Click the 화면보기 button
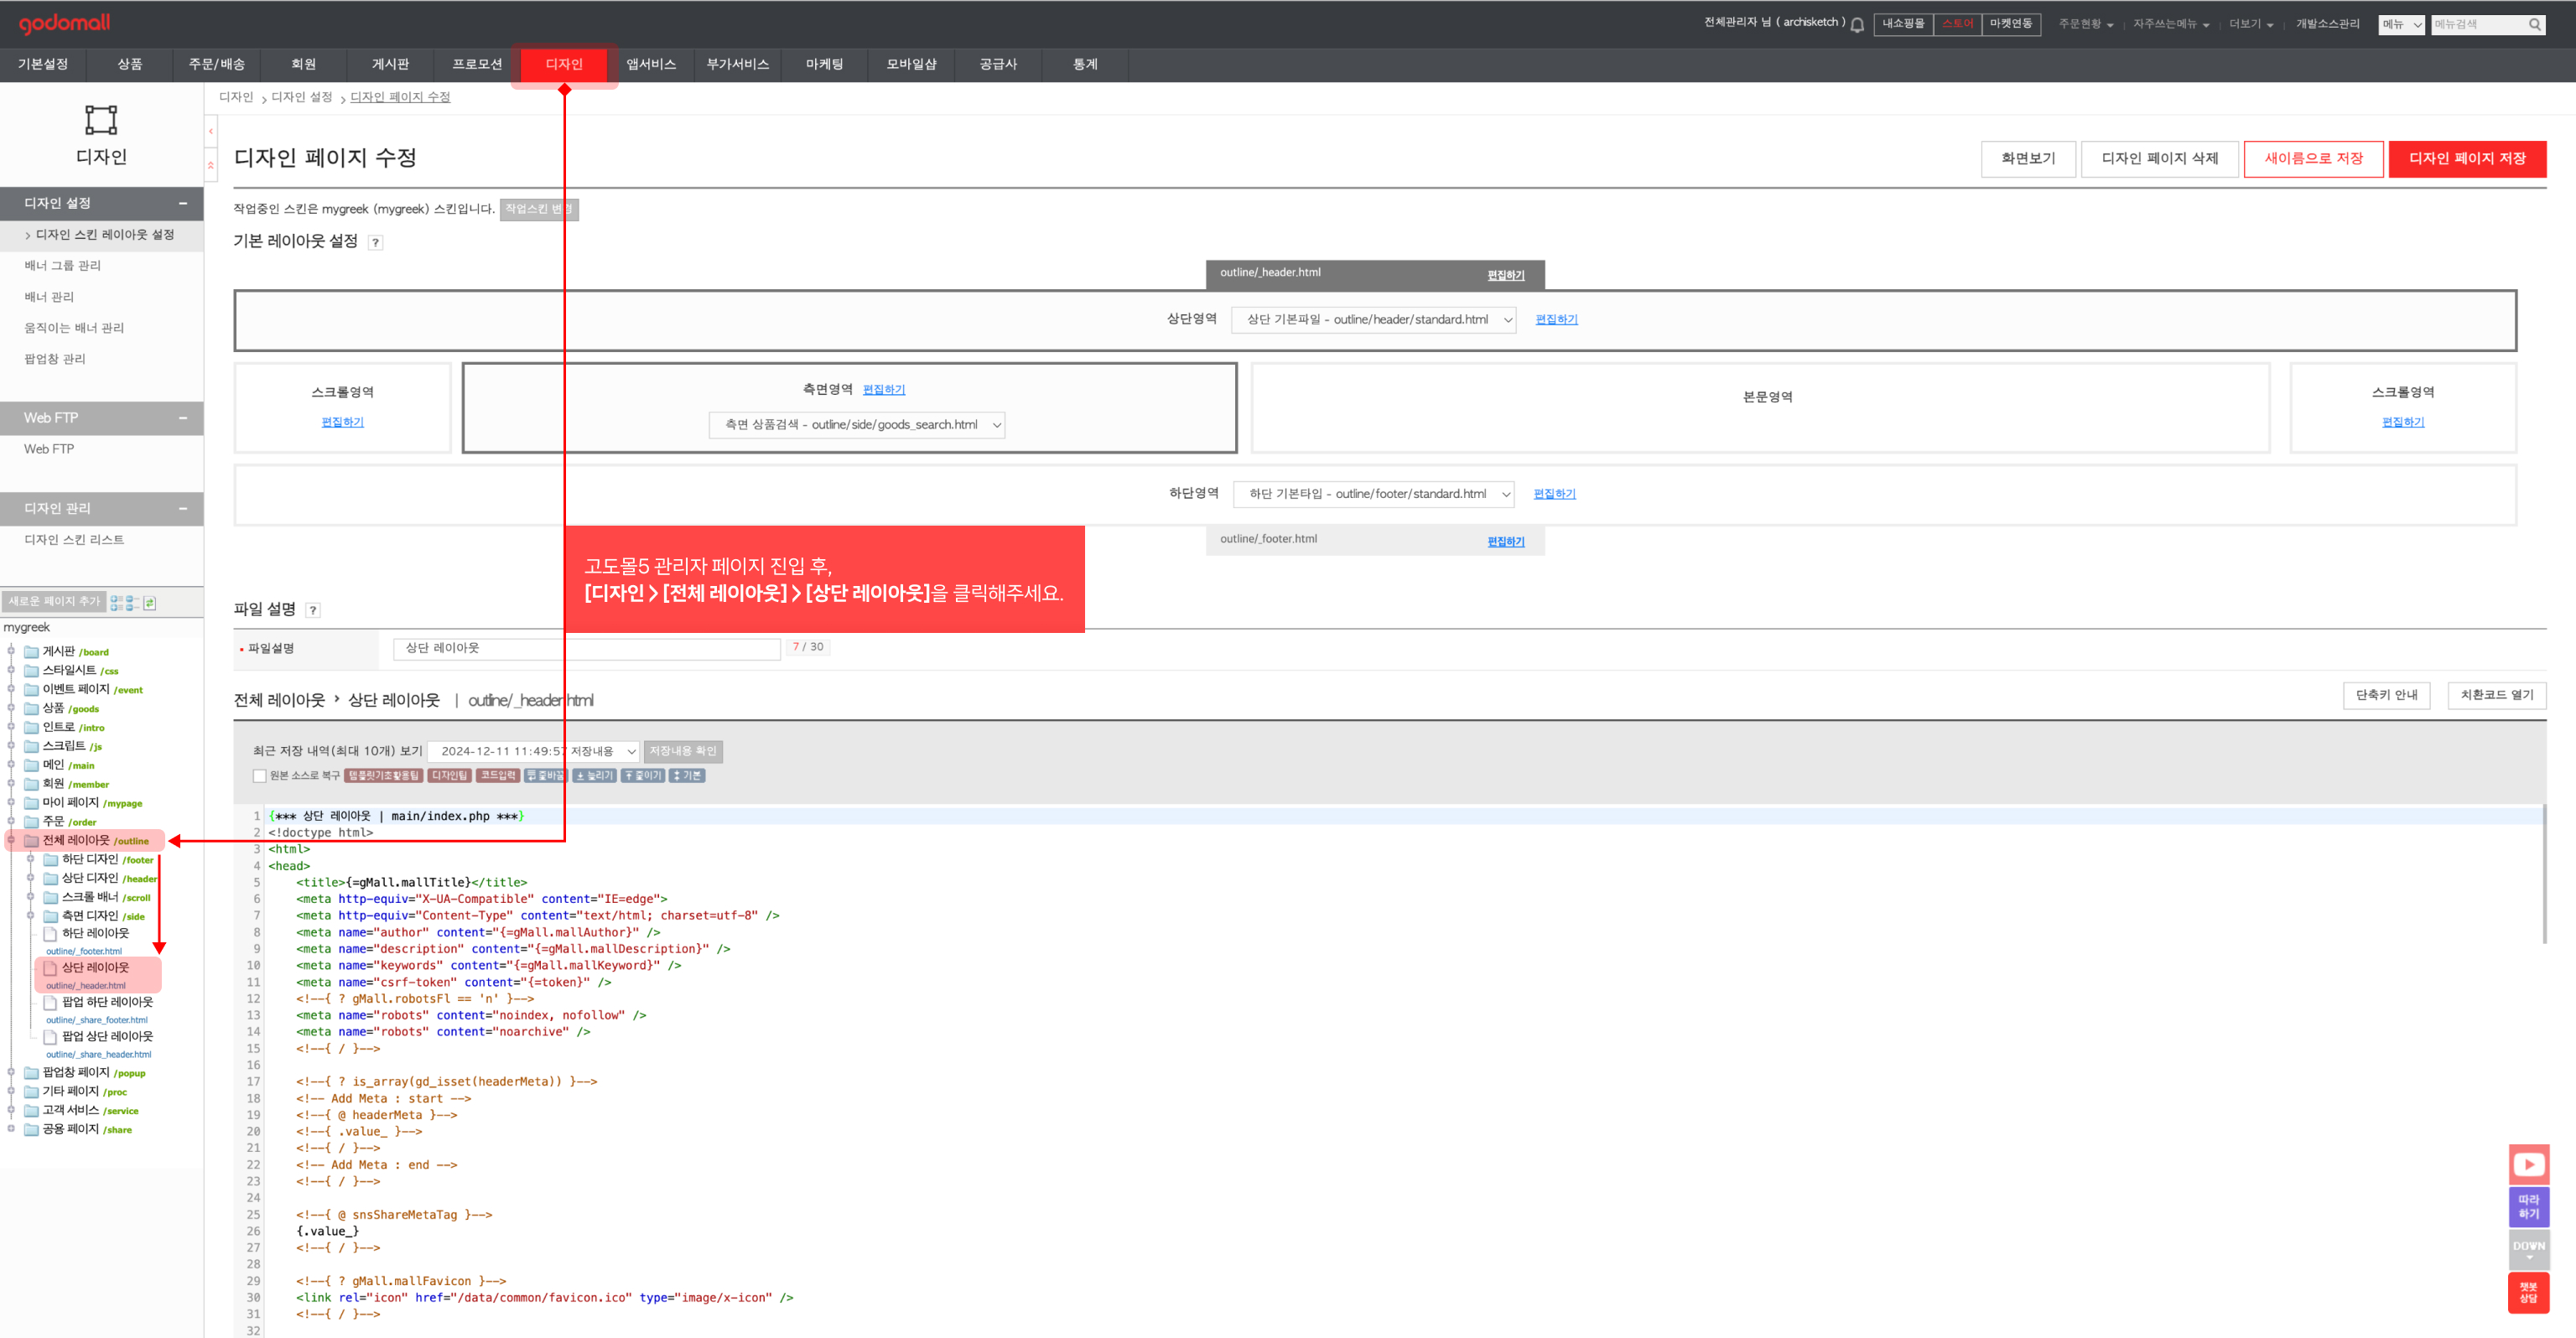 point(2028,159)
